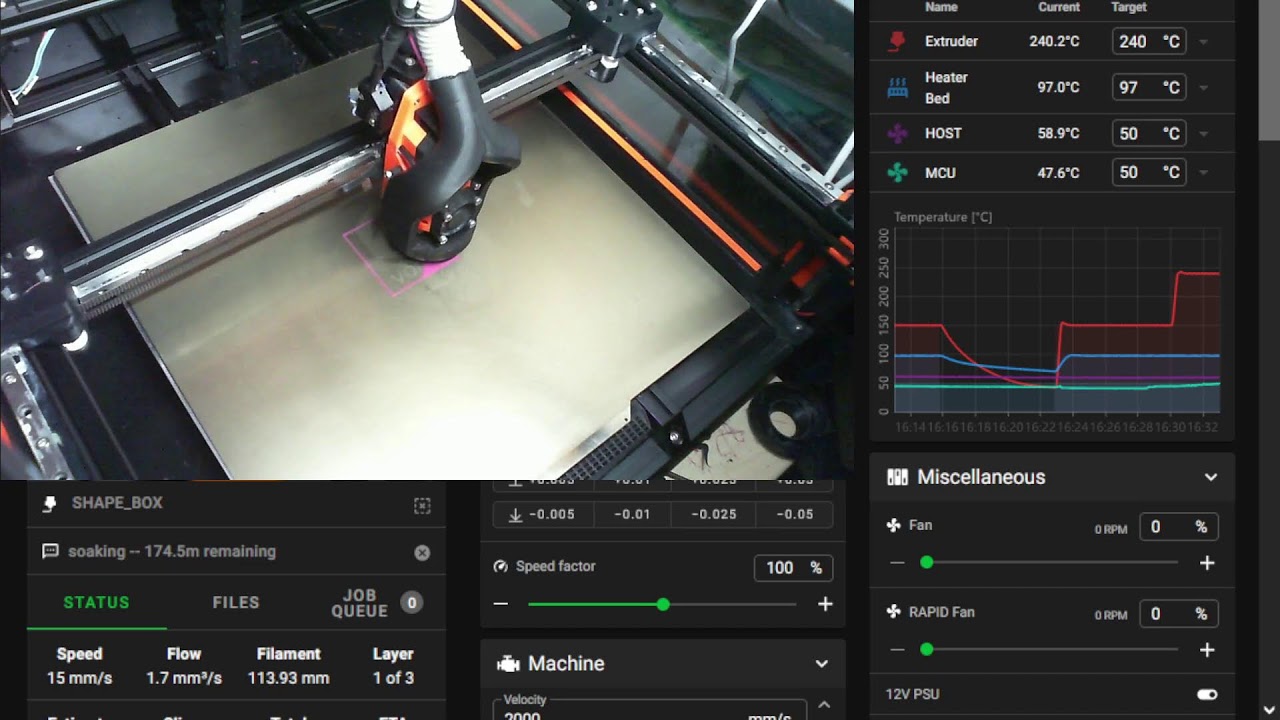
Task: Click the Miscellaneous panel icon
Action: (897, 477)
